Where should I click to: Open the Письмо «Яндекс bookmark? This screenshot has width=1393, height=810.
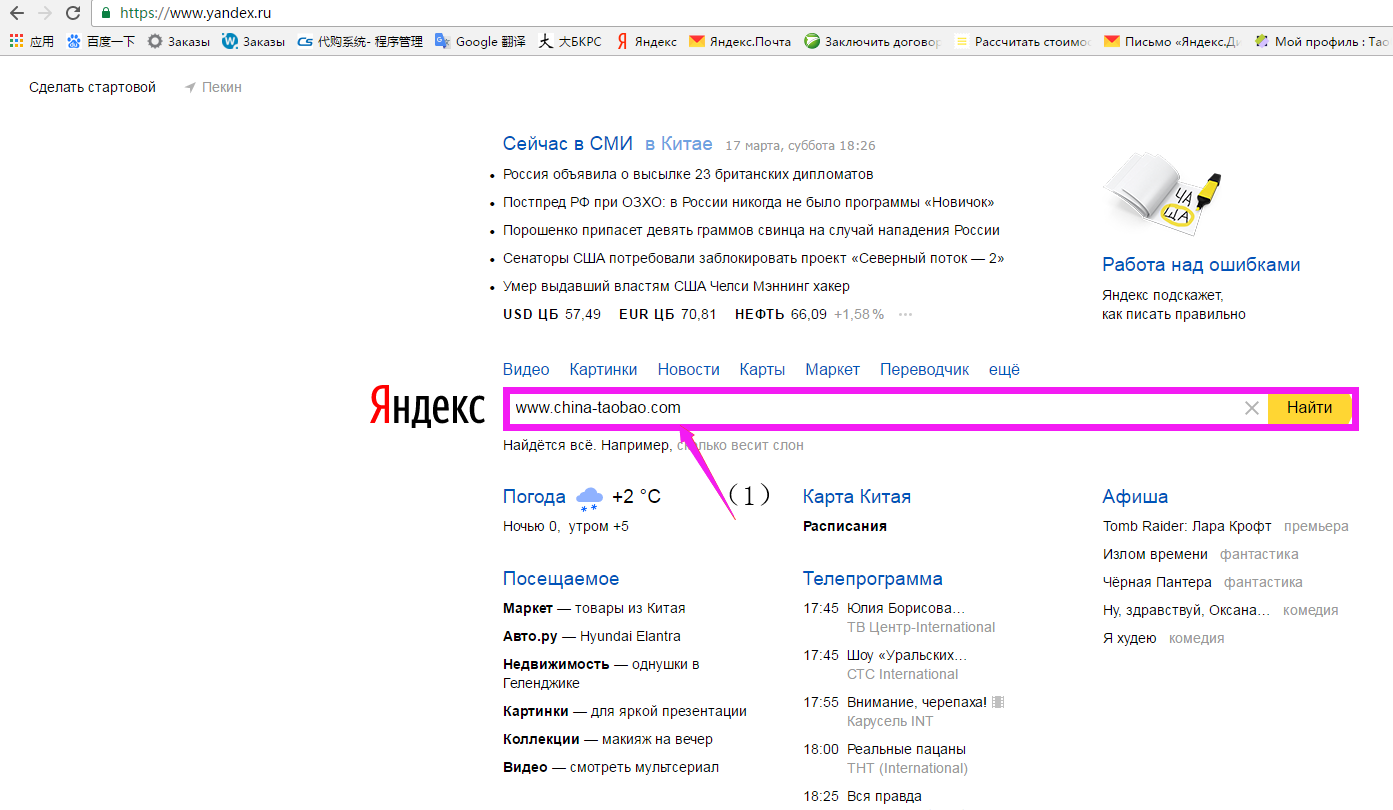tap(1172, 42)
